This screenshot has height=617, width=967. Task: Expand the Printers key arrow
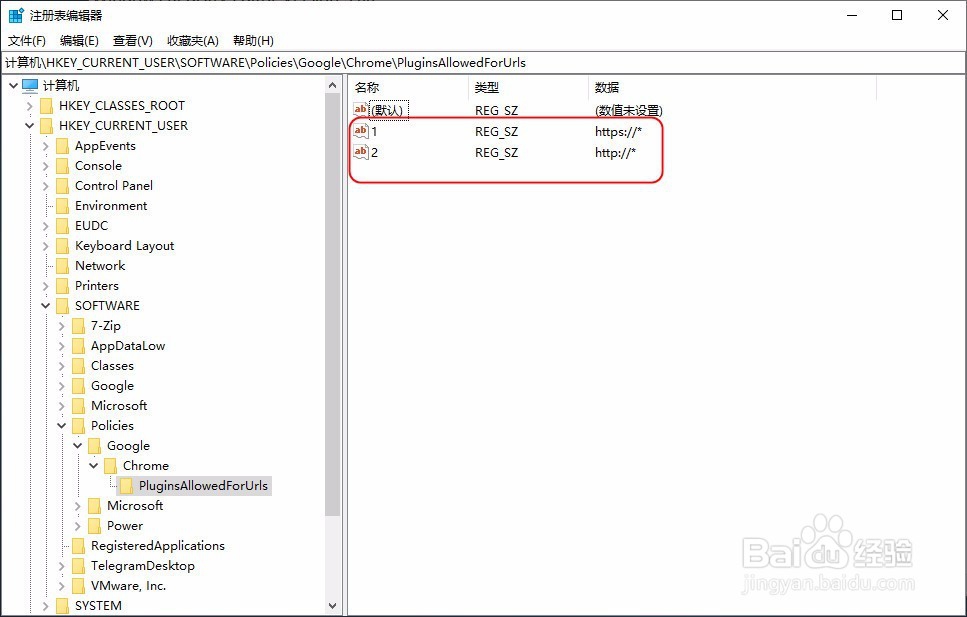[x=45, y=286]
